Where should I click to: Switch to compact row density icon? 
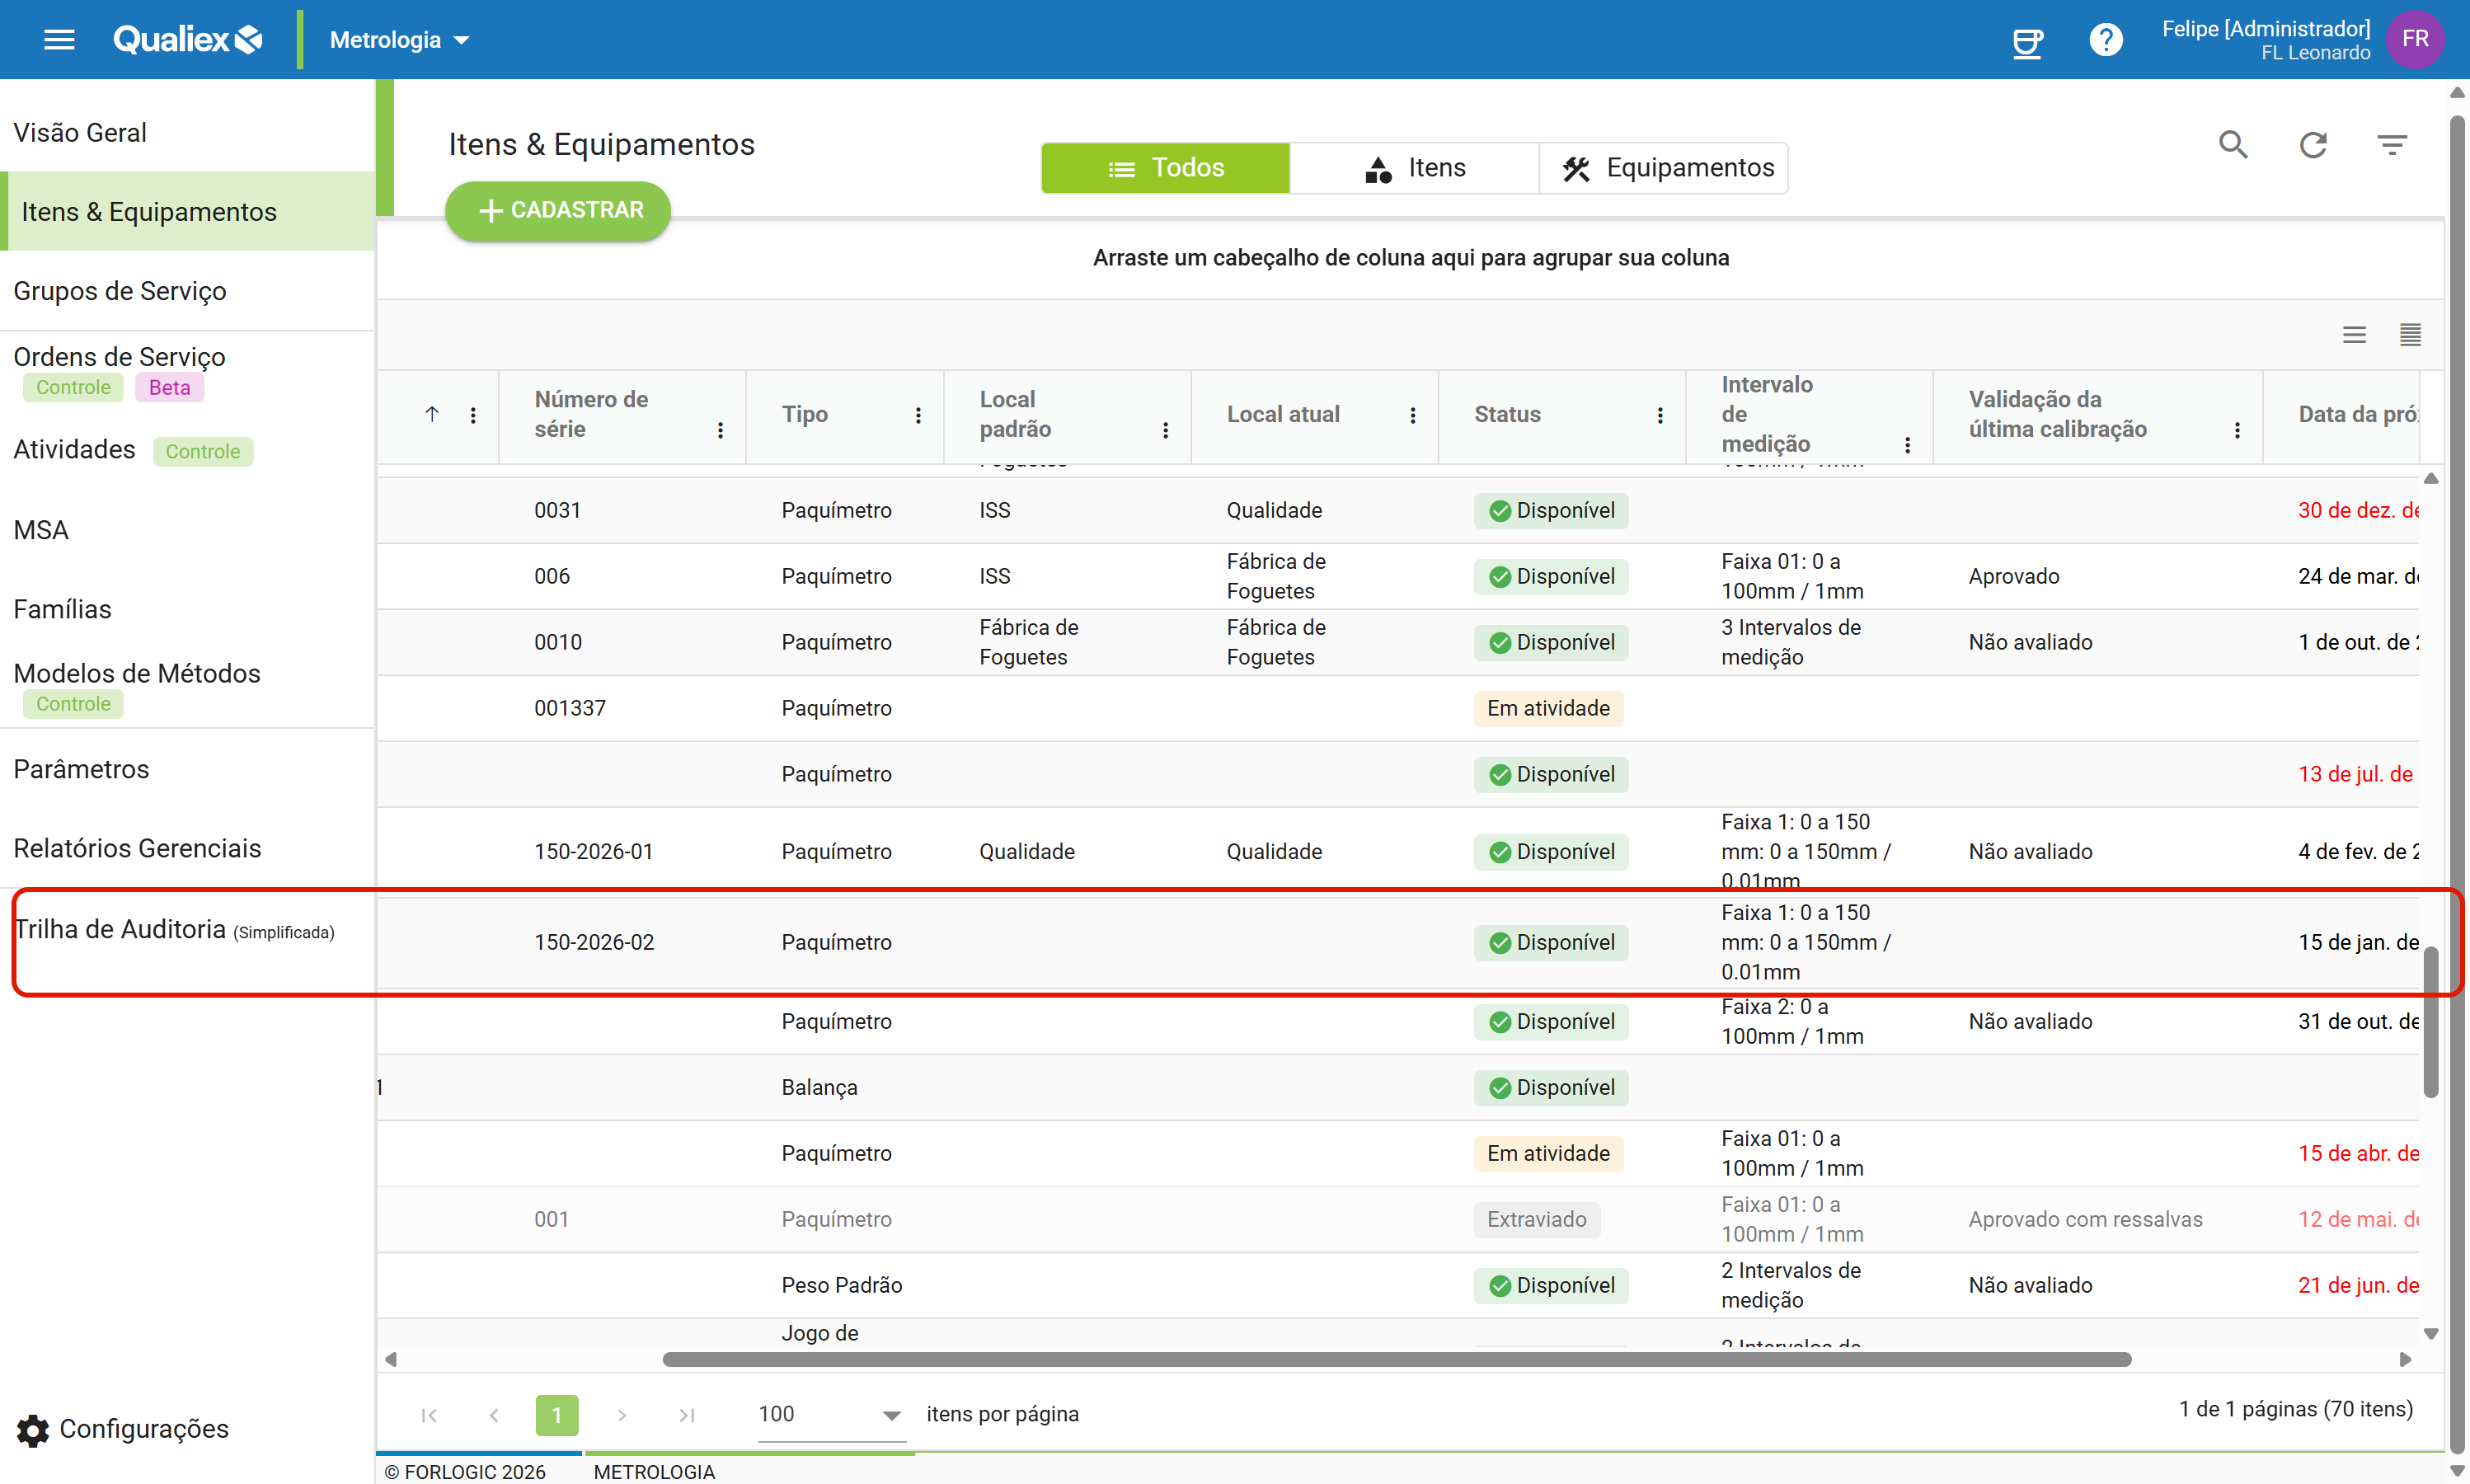coord(2410,335)
